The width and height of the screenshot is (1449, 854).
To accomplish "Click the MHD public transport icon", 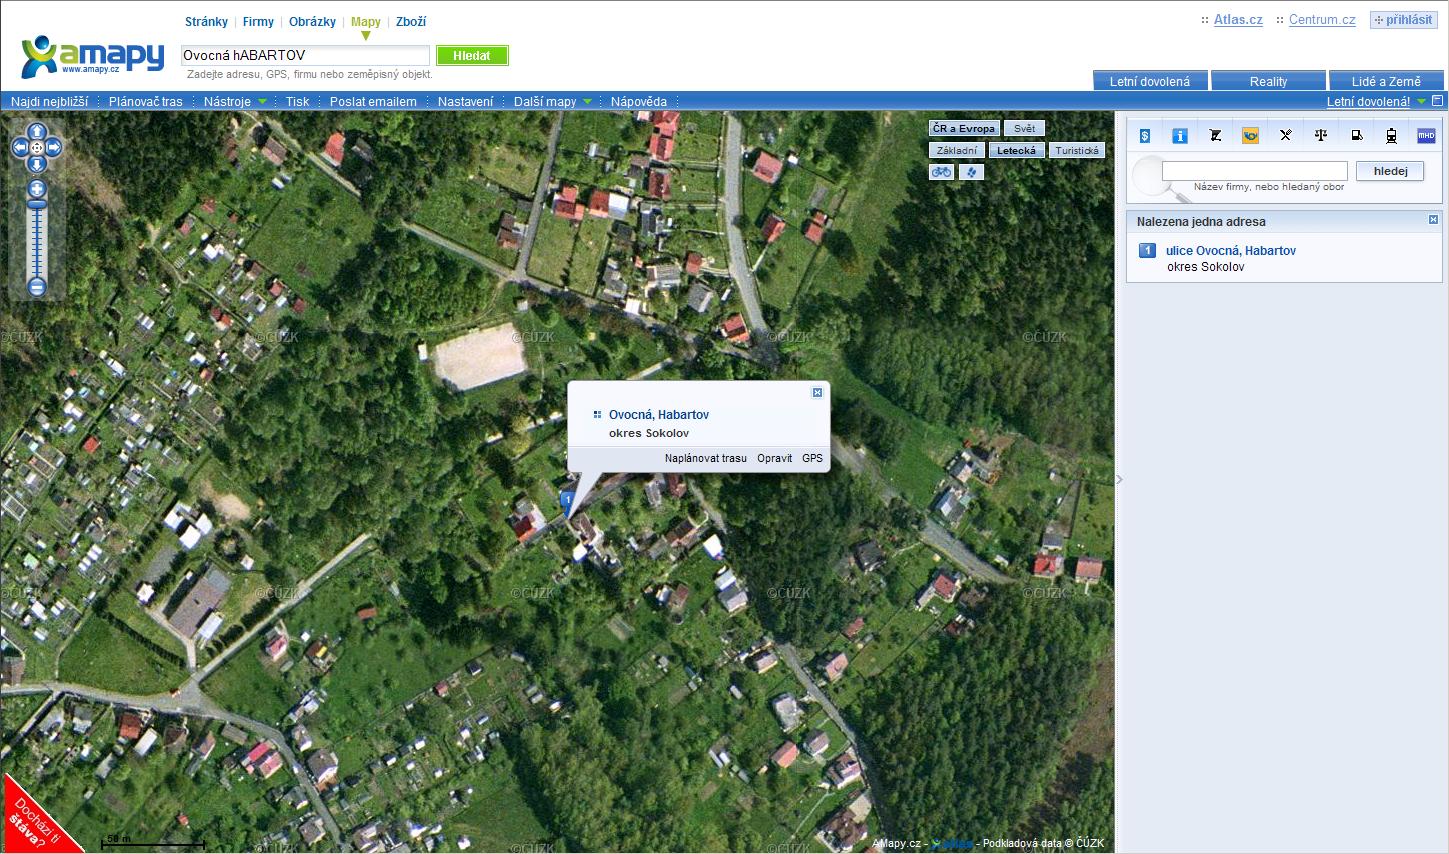I will 1426,135.
